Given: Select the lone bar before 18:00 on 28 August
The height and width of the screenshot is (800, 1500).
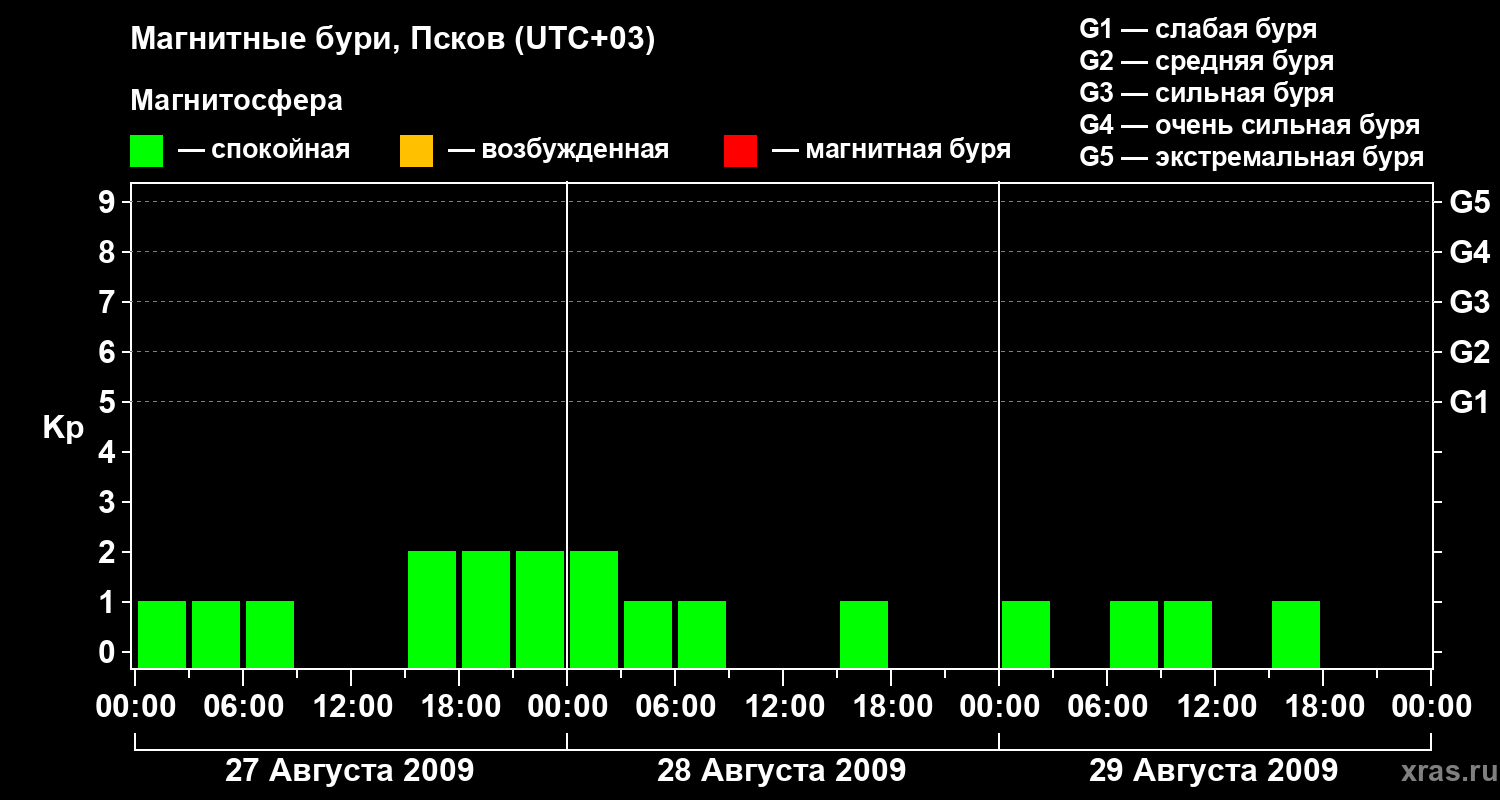Looking at the screenshot, I should pos(864,634).
